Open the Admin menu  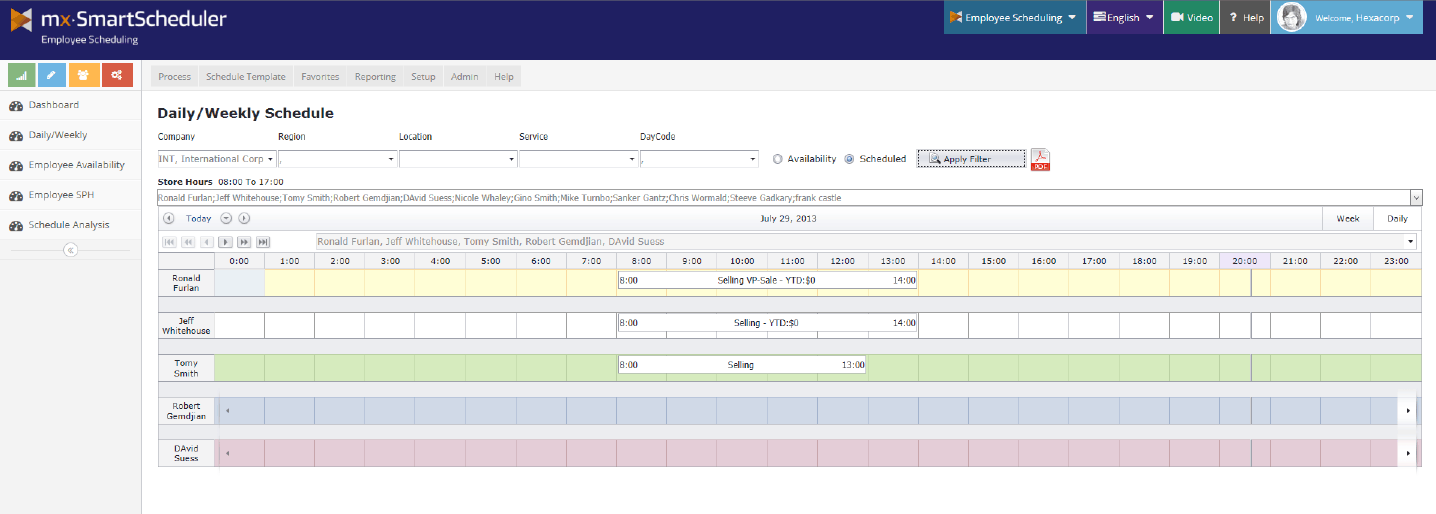click(x=464, y=77)
